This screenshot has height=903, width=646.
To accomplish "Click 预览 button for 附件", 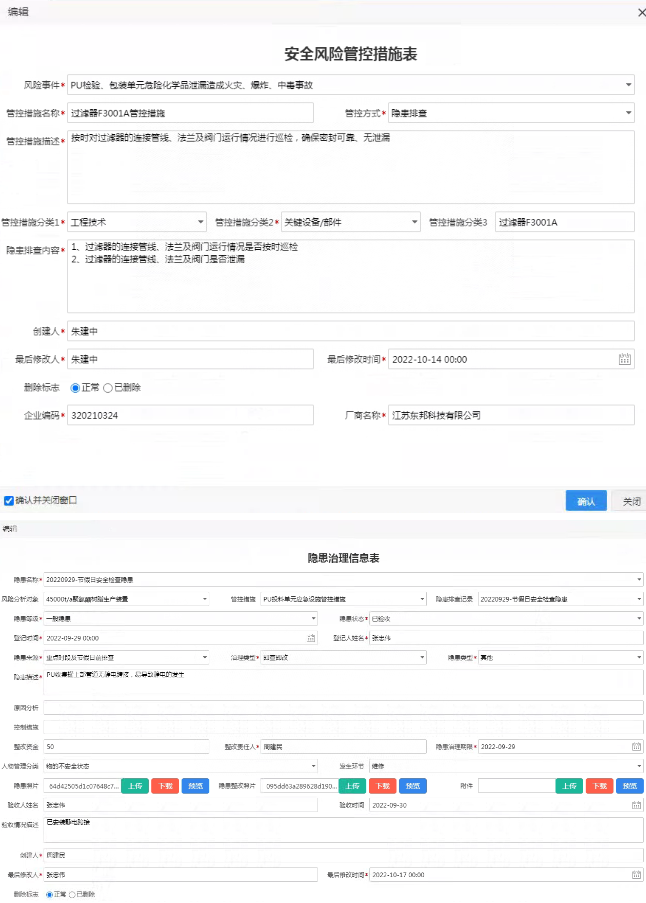I will (x=630, y=786).
